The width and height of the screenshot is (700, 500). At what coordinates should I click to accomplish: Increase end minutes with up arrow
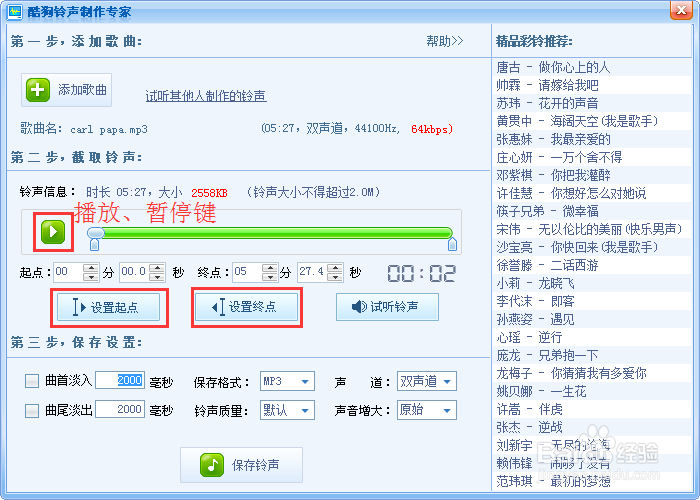pos(270,267)
